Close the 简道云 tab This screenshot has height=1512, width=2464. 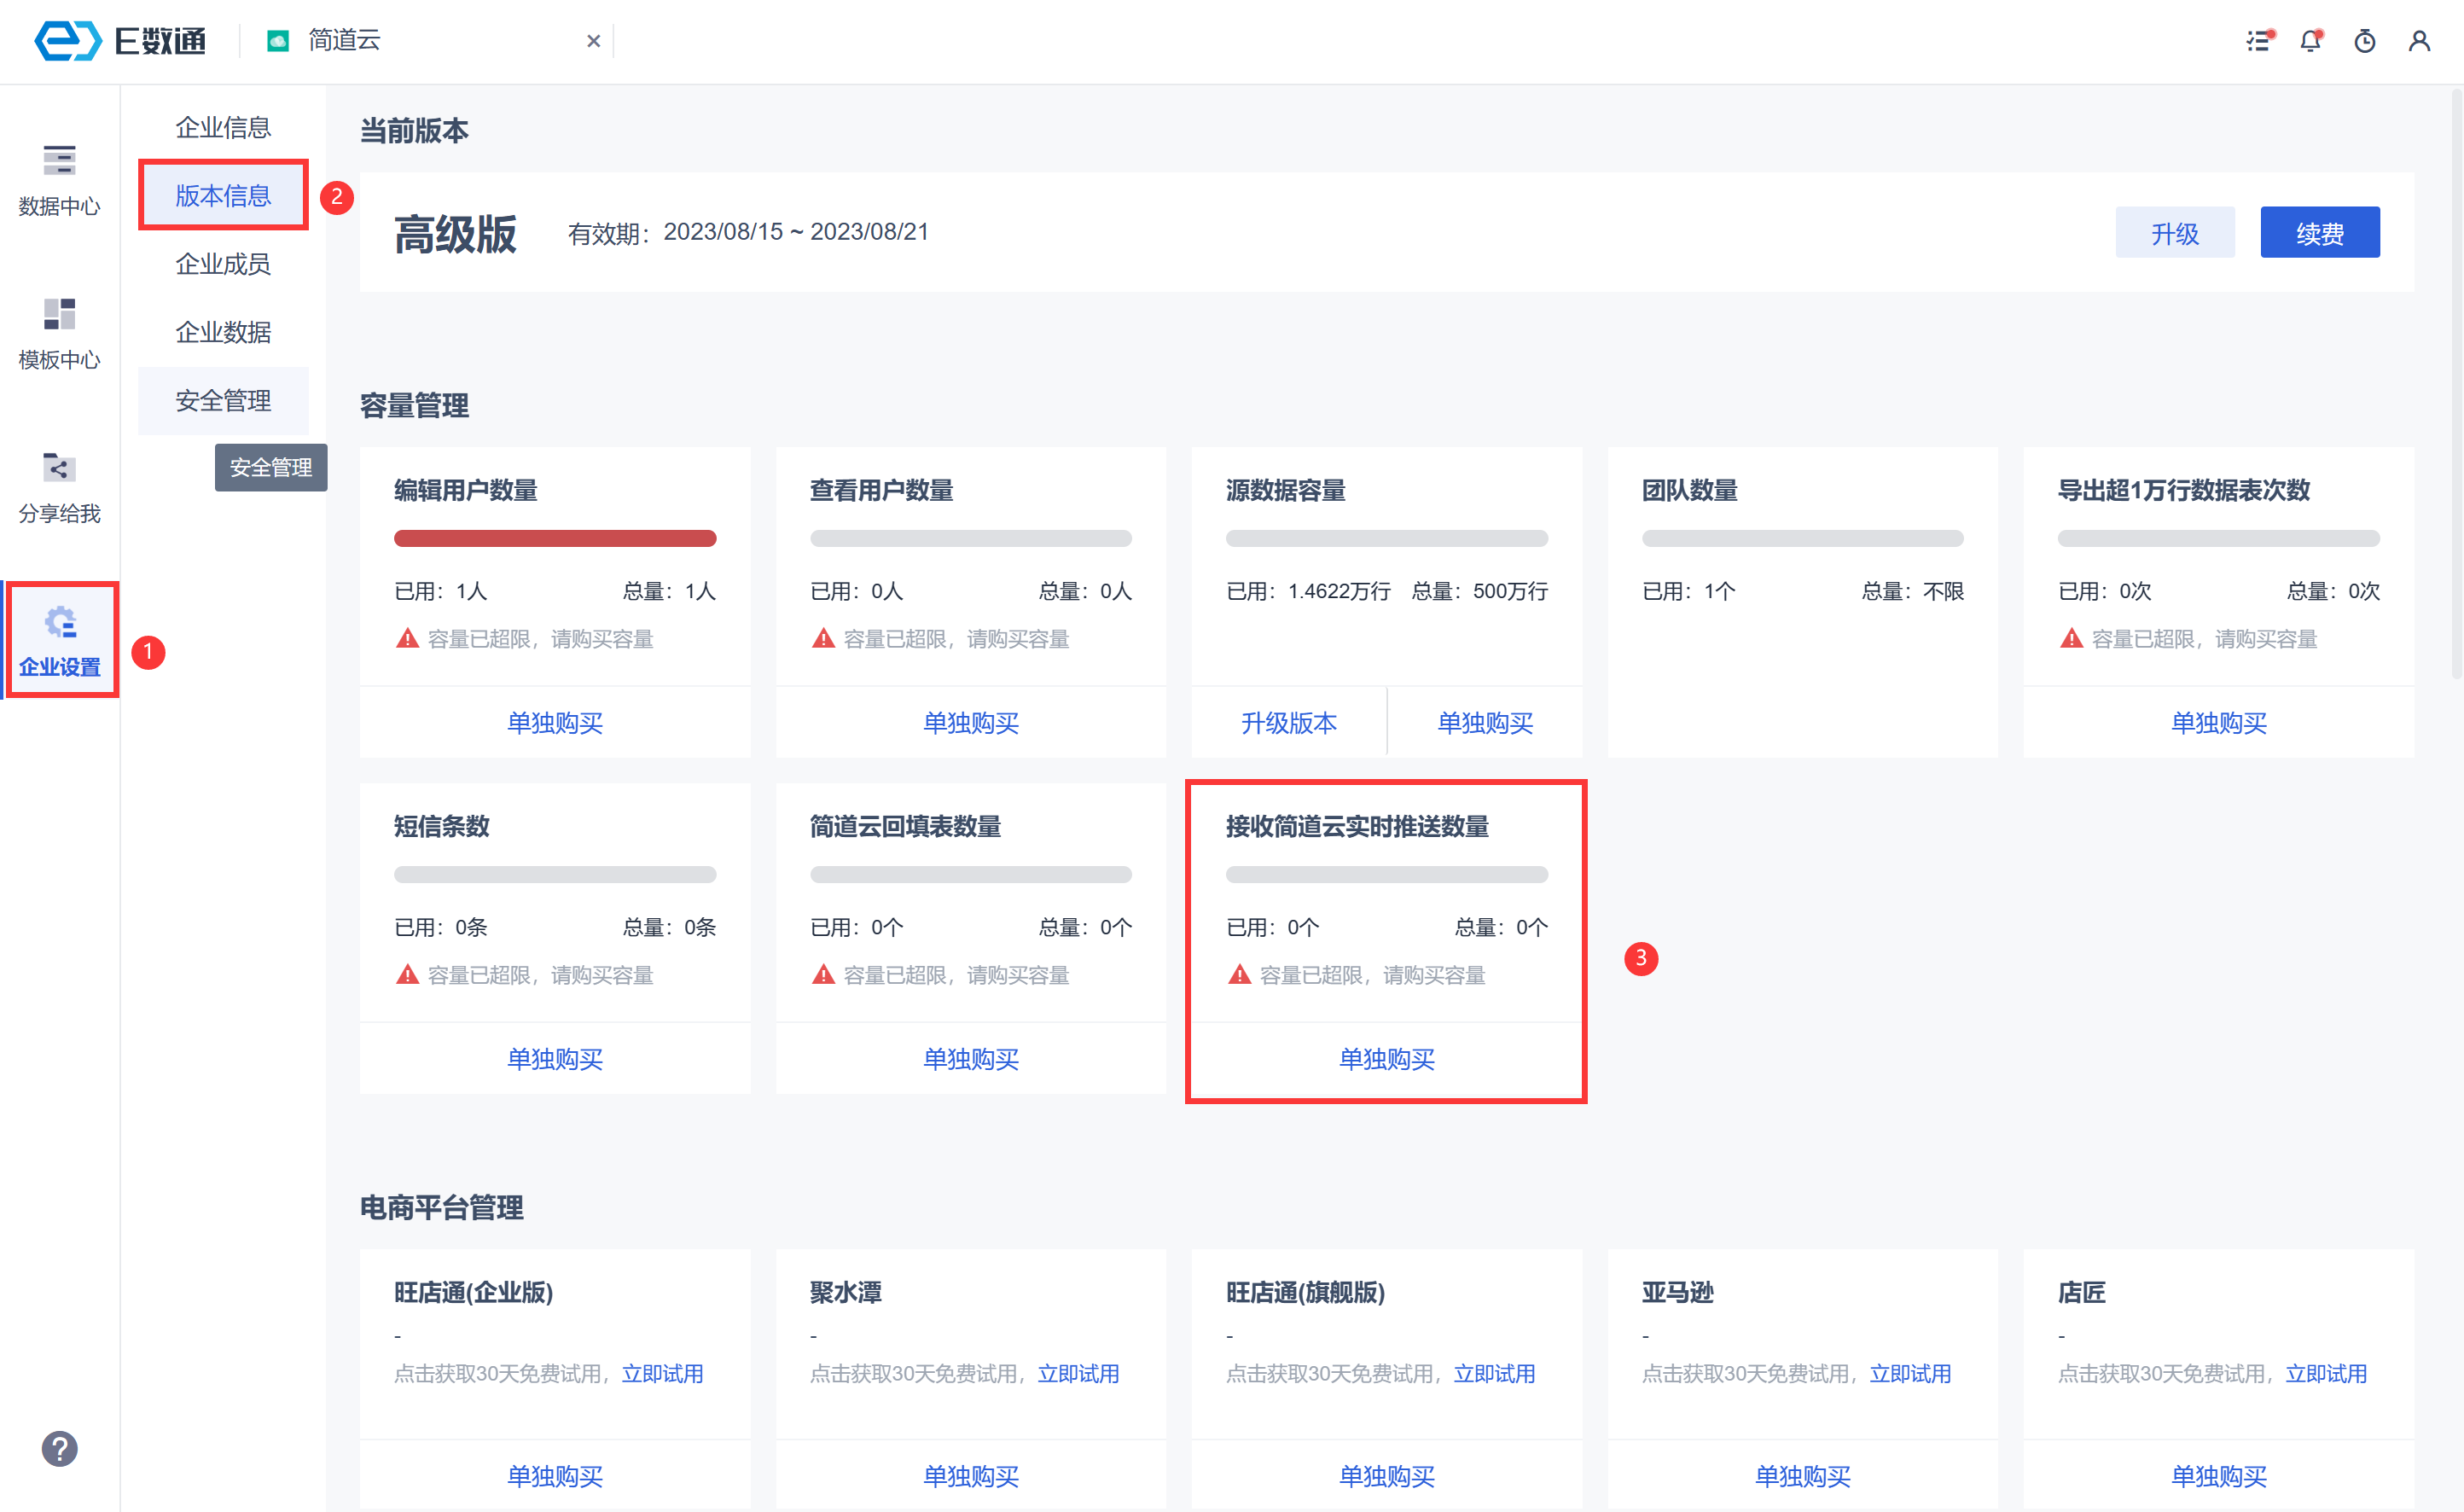coord(593,41)
